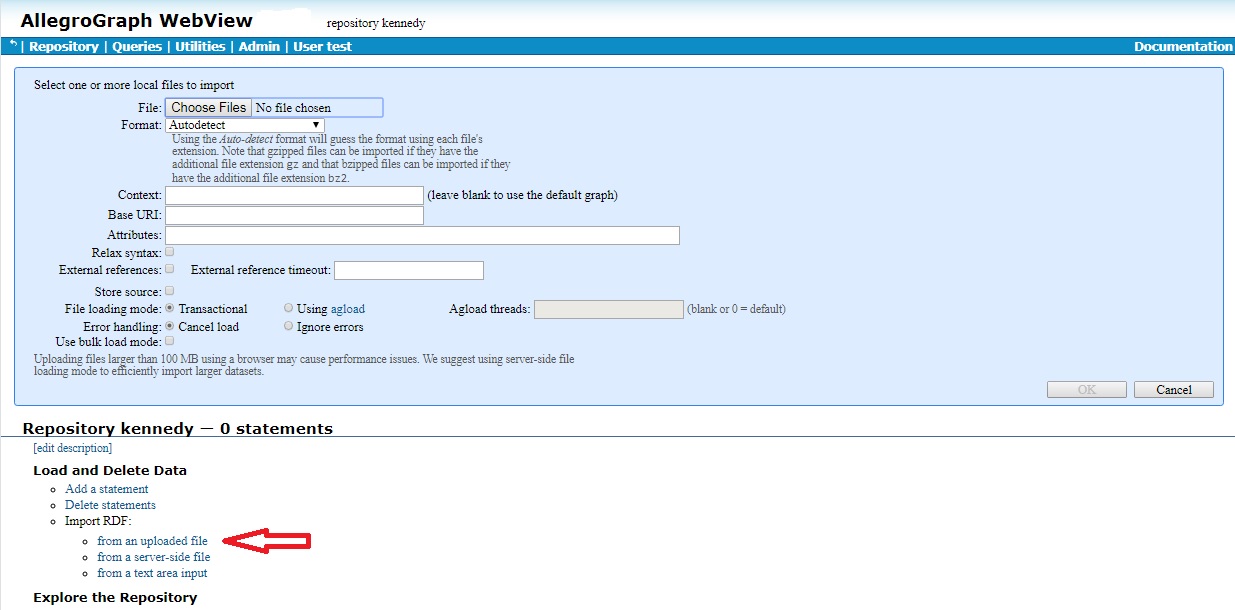Open the Documentation link

point(1183,47)
